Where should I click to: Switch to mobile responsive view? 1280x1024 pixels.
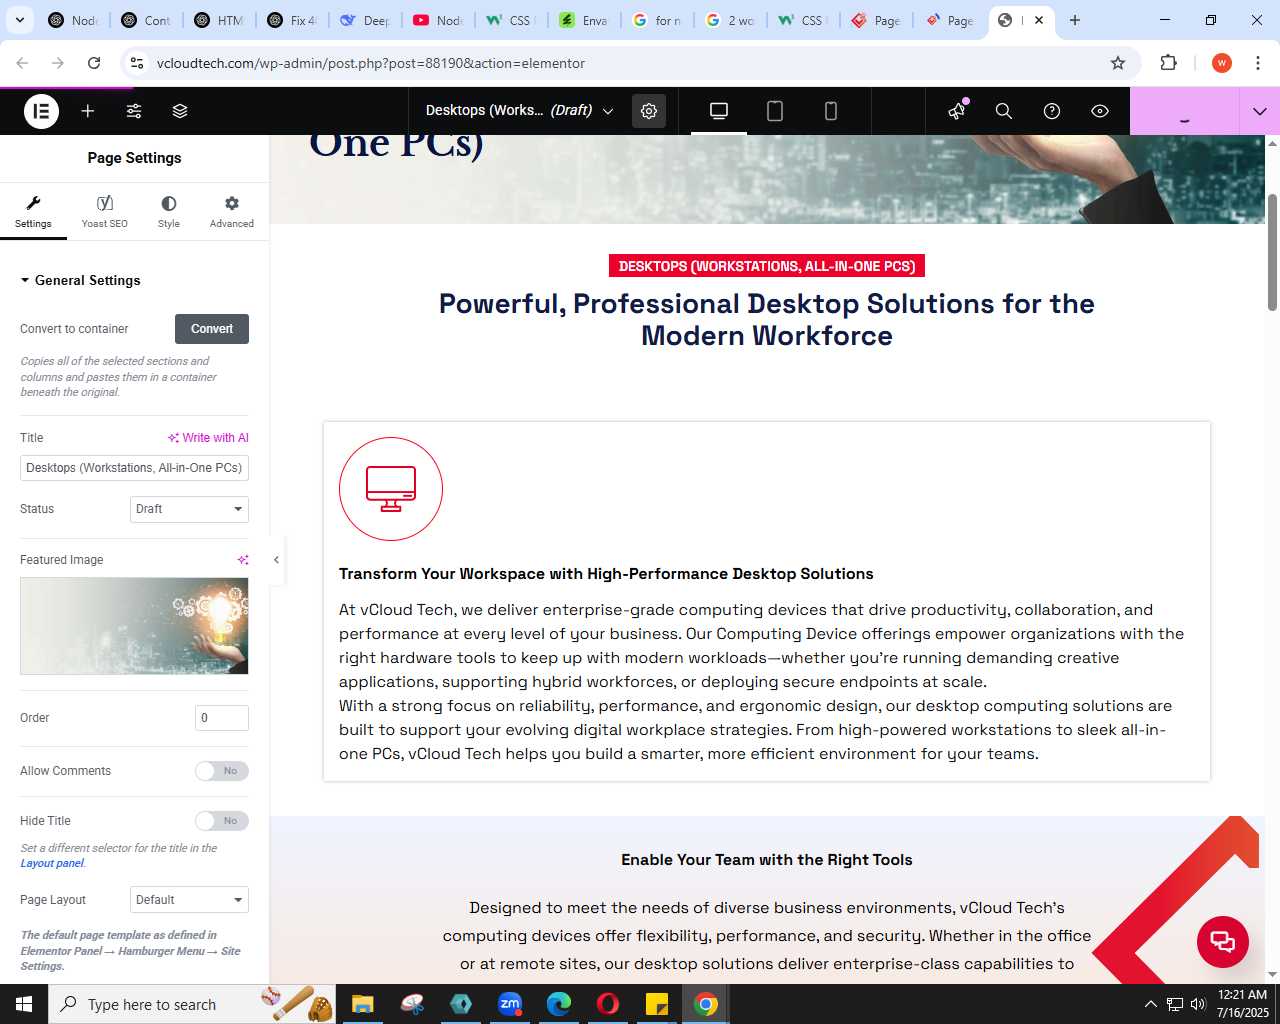tap(831, 111)
